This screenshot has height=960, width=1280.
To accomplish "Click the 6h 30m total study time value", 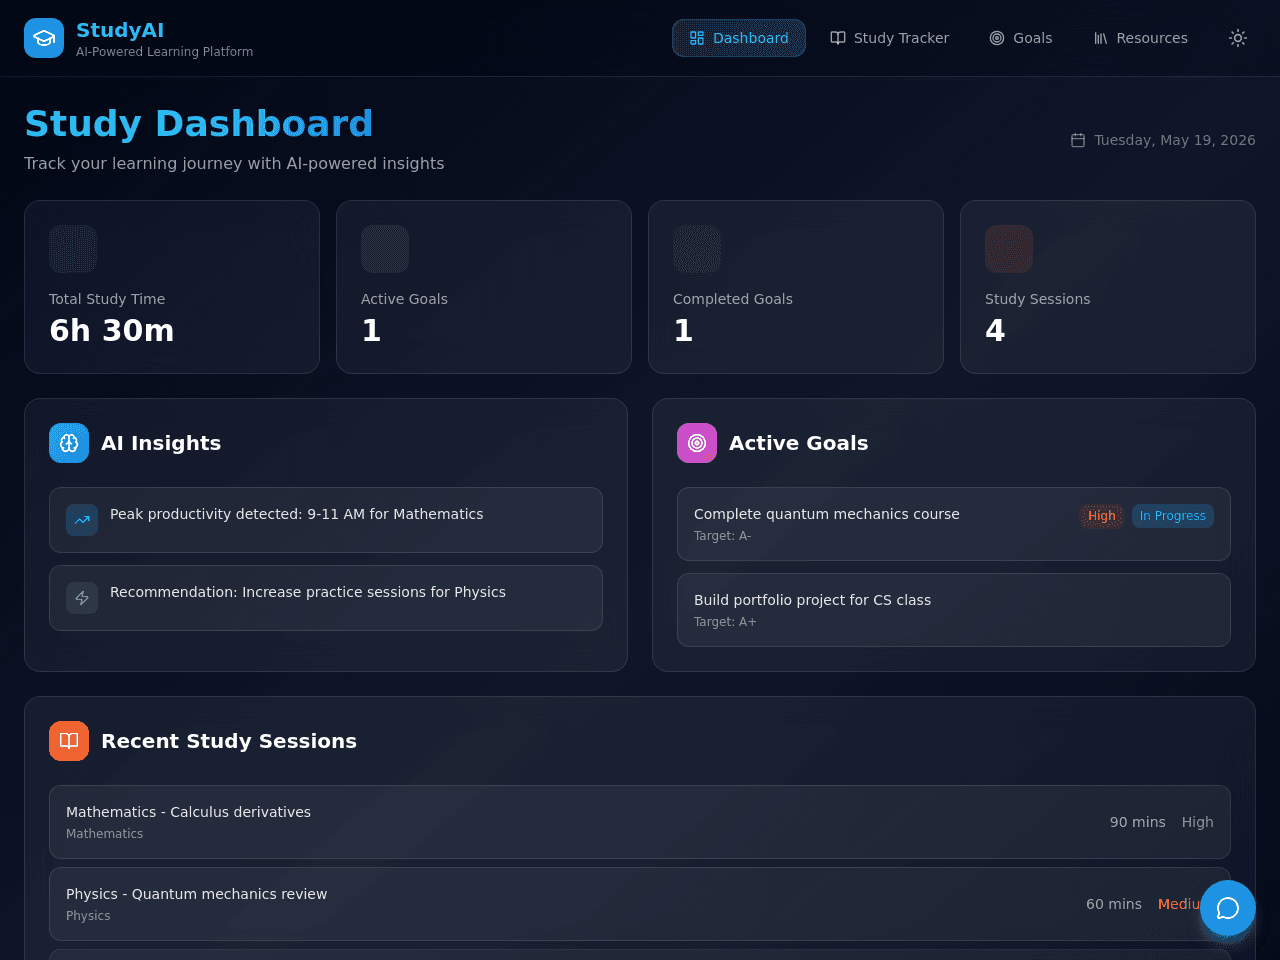I will pos(112,330).
